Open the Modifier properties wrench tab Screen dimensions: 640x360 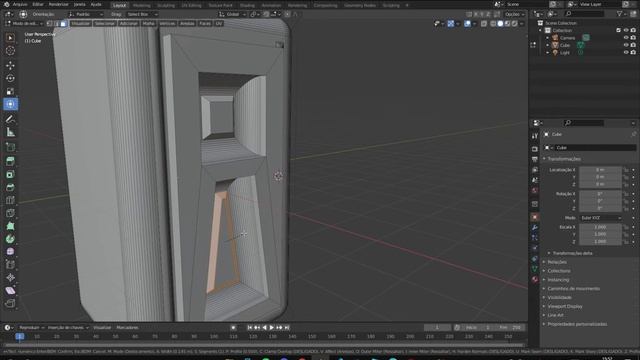coord(535,227)
